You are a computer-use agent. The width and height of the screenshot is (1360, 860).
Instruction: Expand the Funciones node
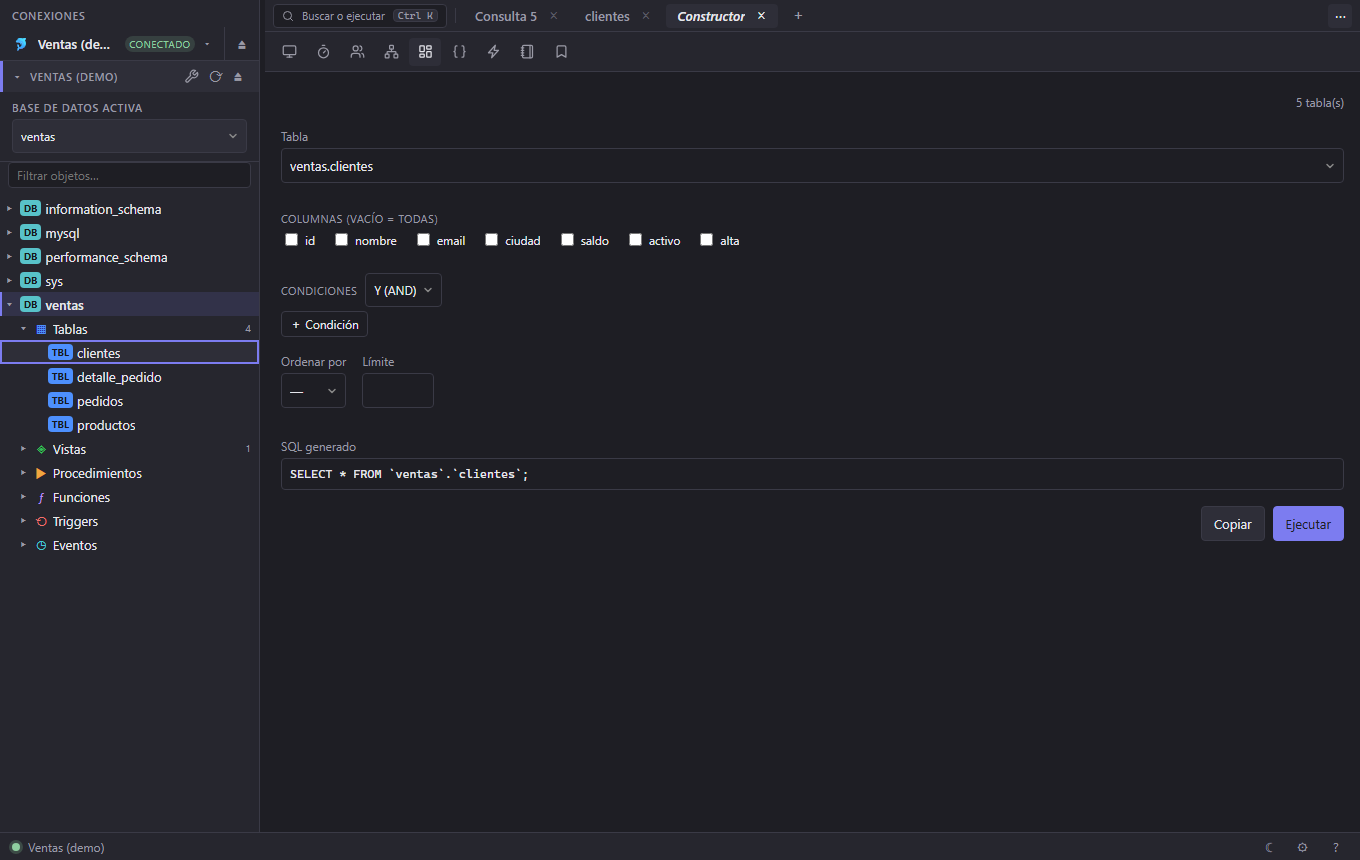pos(24,498)
